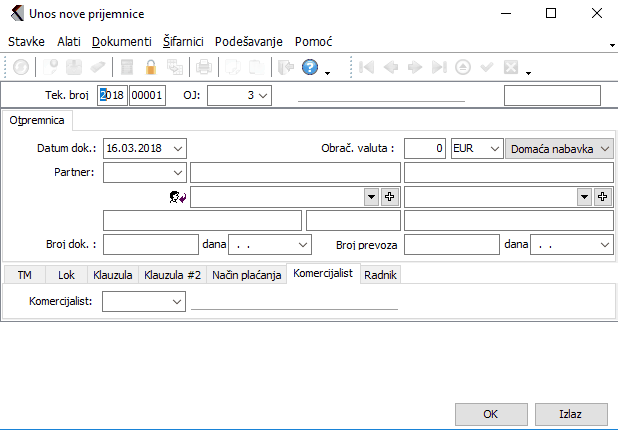Click the plus button beside the left combo box

pyautogui.click(x=390, y=197)
